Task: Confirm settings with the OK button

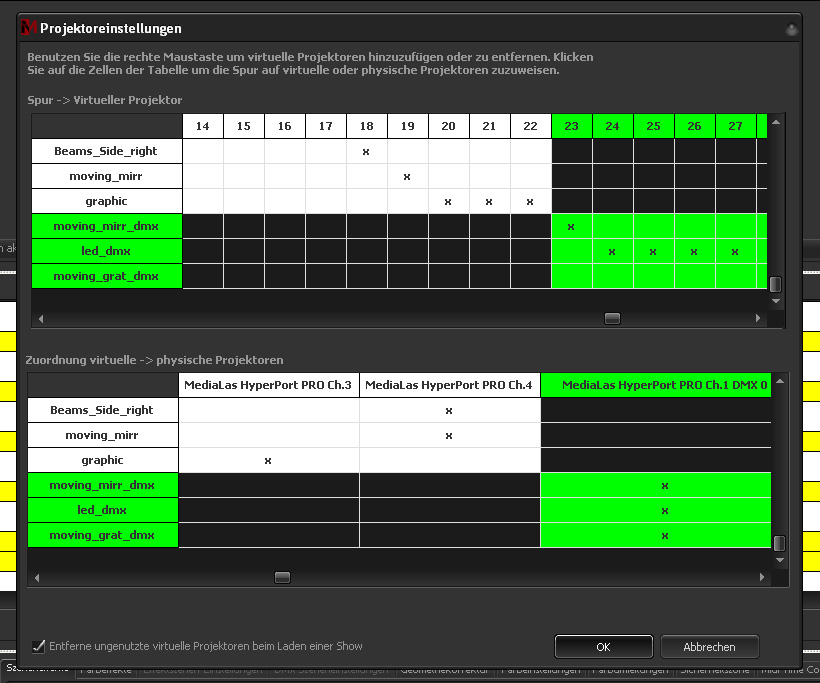Action: 603,647
